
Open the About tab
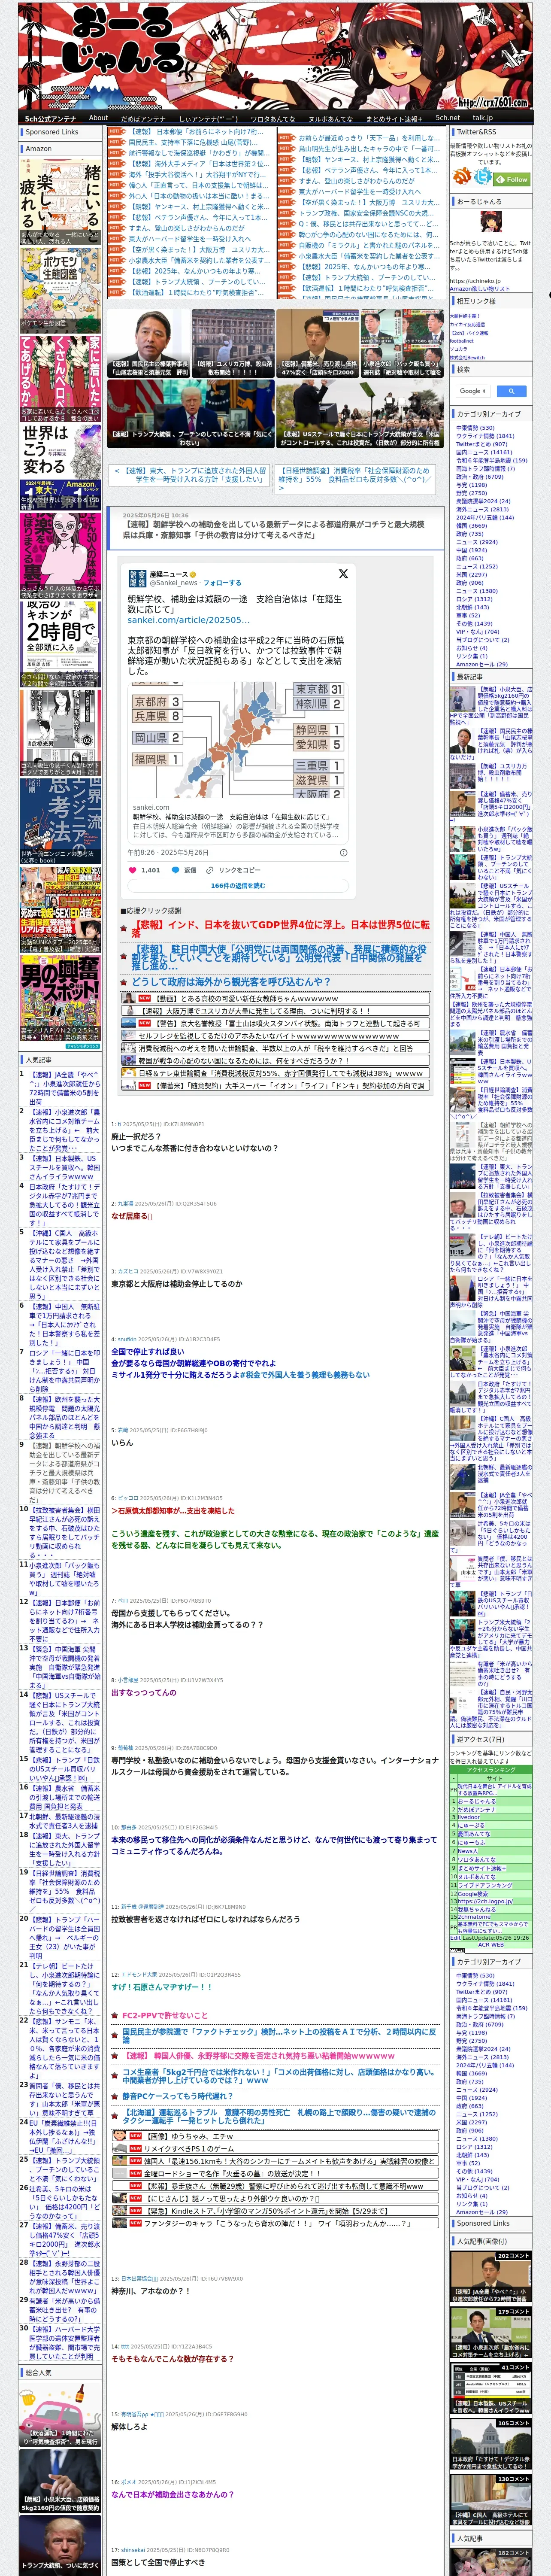[98, 117]
